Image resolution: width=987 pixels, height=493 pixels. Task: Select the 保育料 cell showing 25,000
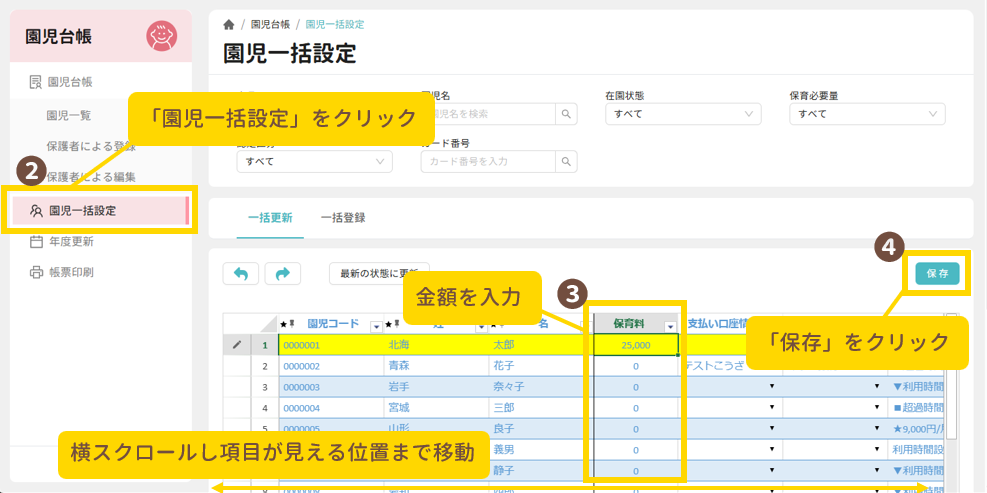tap(635, 345)
